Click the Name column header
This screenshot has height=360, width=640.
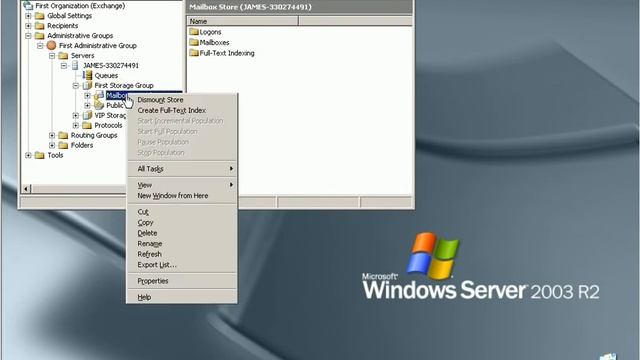(x=243, y=21)
